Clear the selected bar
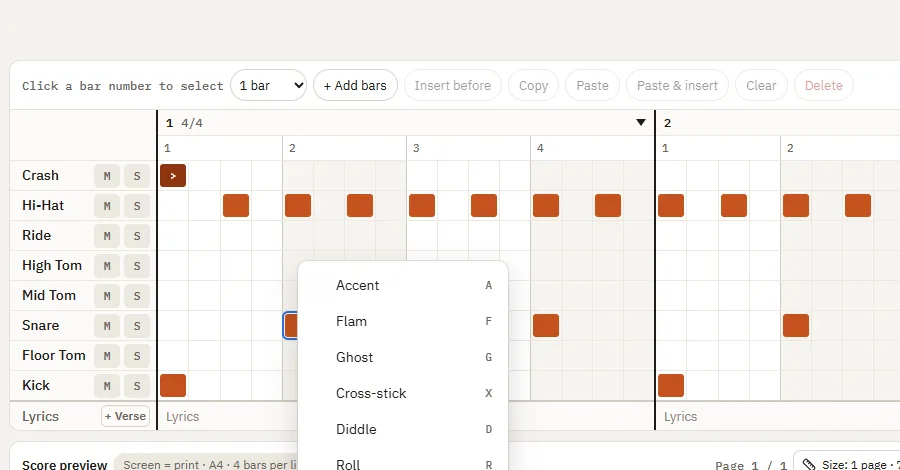900x470 pixels. point(761,86)
